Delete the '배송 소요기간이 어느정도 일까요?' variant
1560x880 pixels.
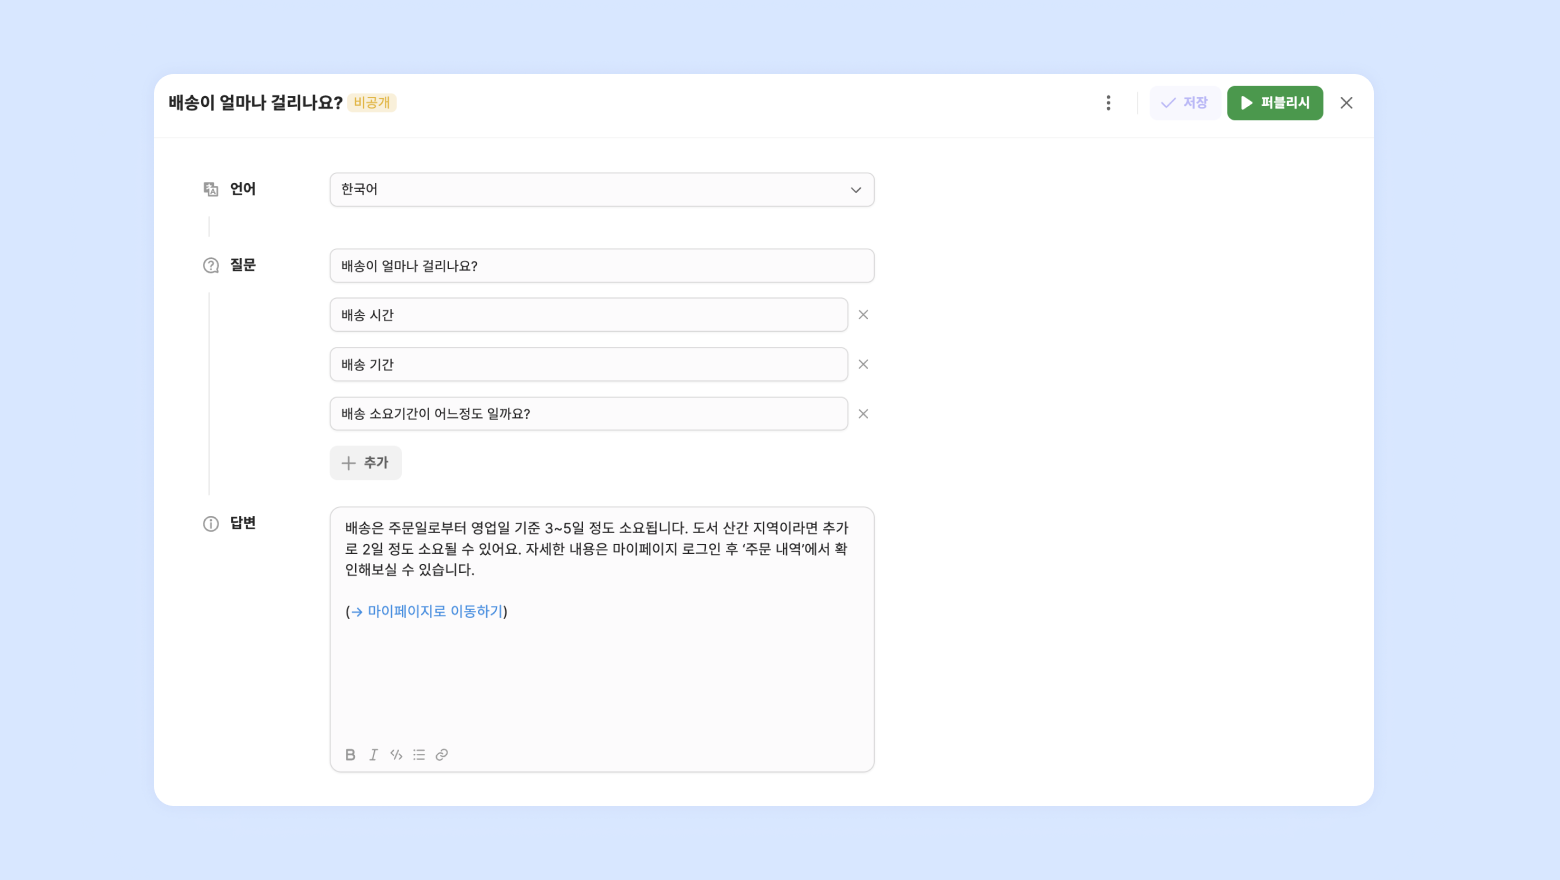pyautogui.click(x=863, y=414)
